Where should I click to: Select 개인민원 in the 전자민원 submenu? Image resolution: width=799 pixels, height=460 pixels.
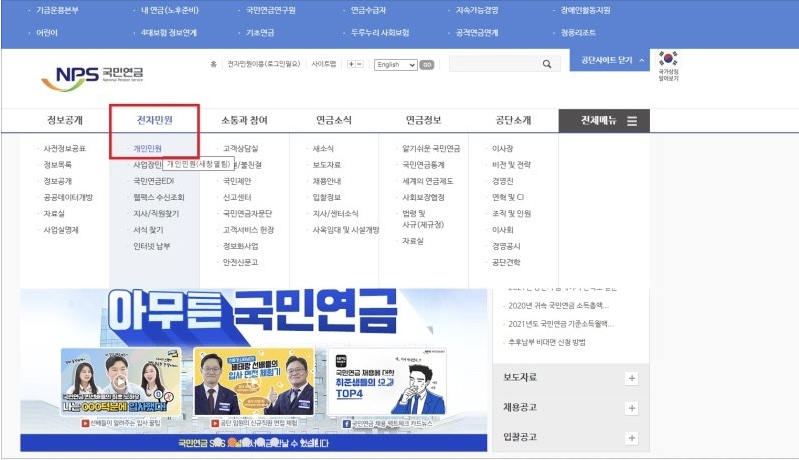[x=147, y=149]
